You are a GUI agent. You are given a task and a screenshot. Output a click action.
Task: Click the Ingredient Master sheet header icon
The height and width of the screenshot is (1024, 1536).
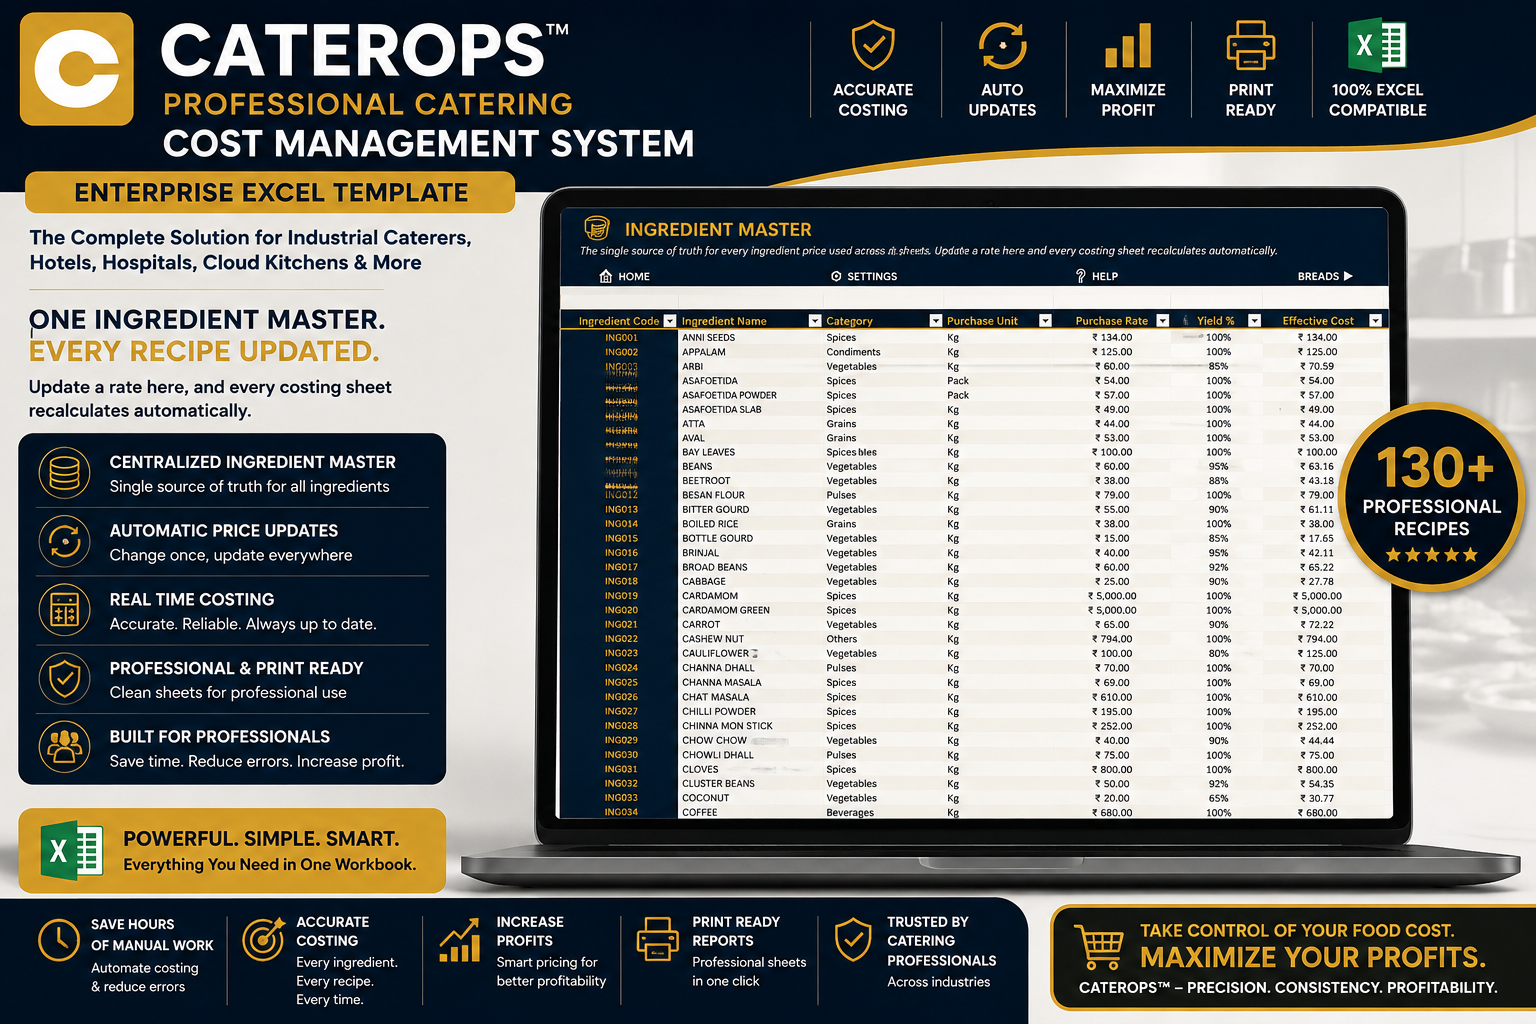[x=597, y=229]
